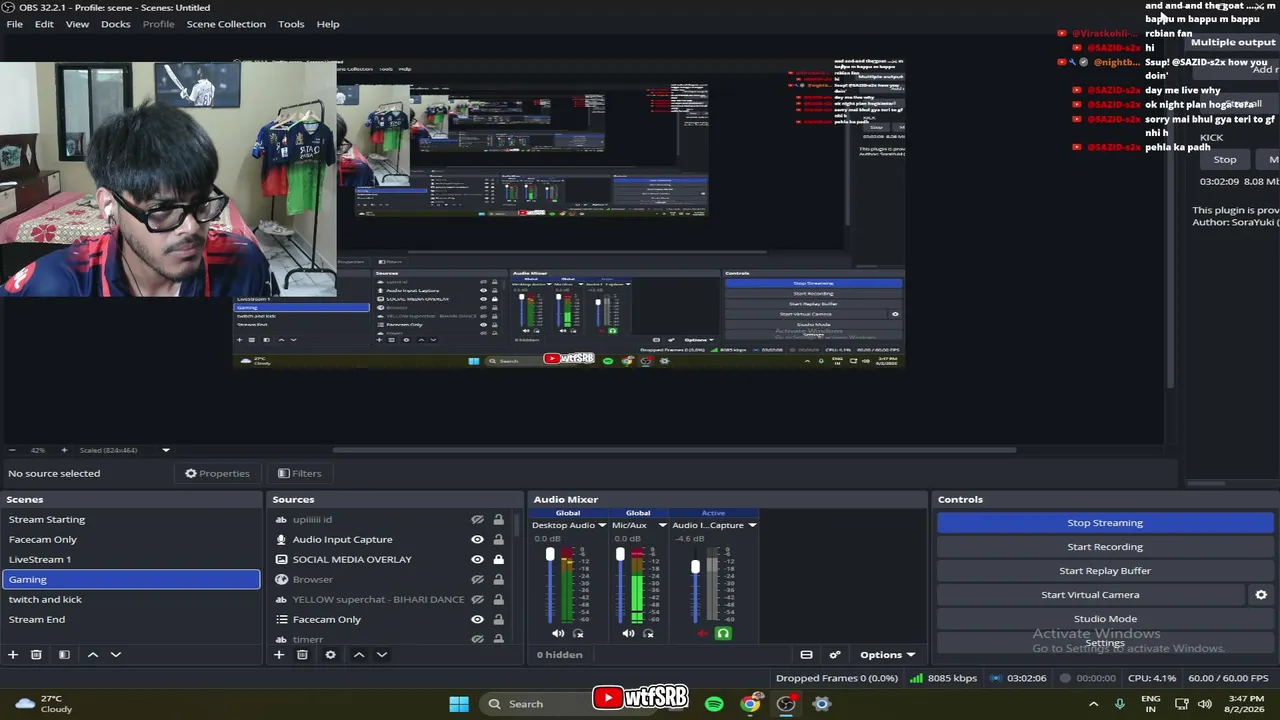
Task: Open source Filters button
Action: point(300,474)
